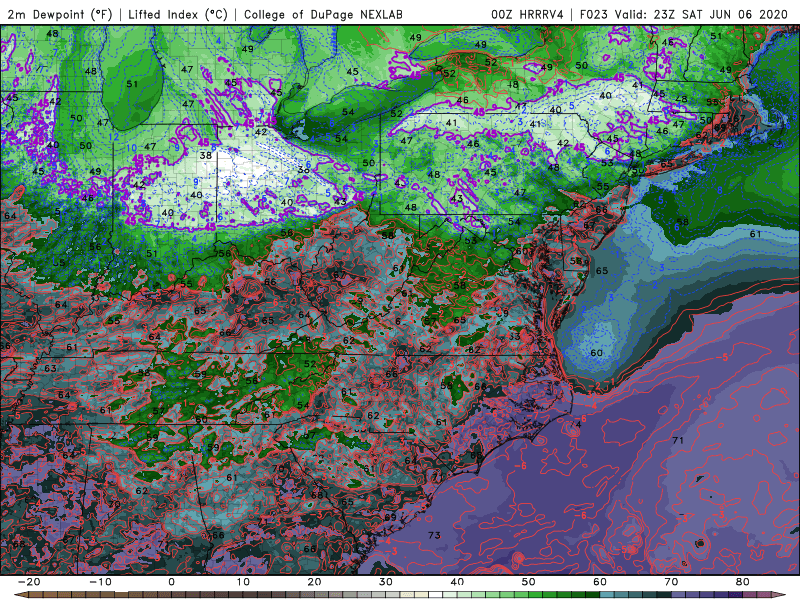Click the 30 colorbar tick label
This screenshot has height=600, width=800.
pos(386,582)
